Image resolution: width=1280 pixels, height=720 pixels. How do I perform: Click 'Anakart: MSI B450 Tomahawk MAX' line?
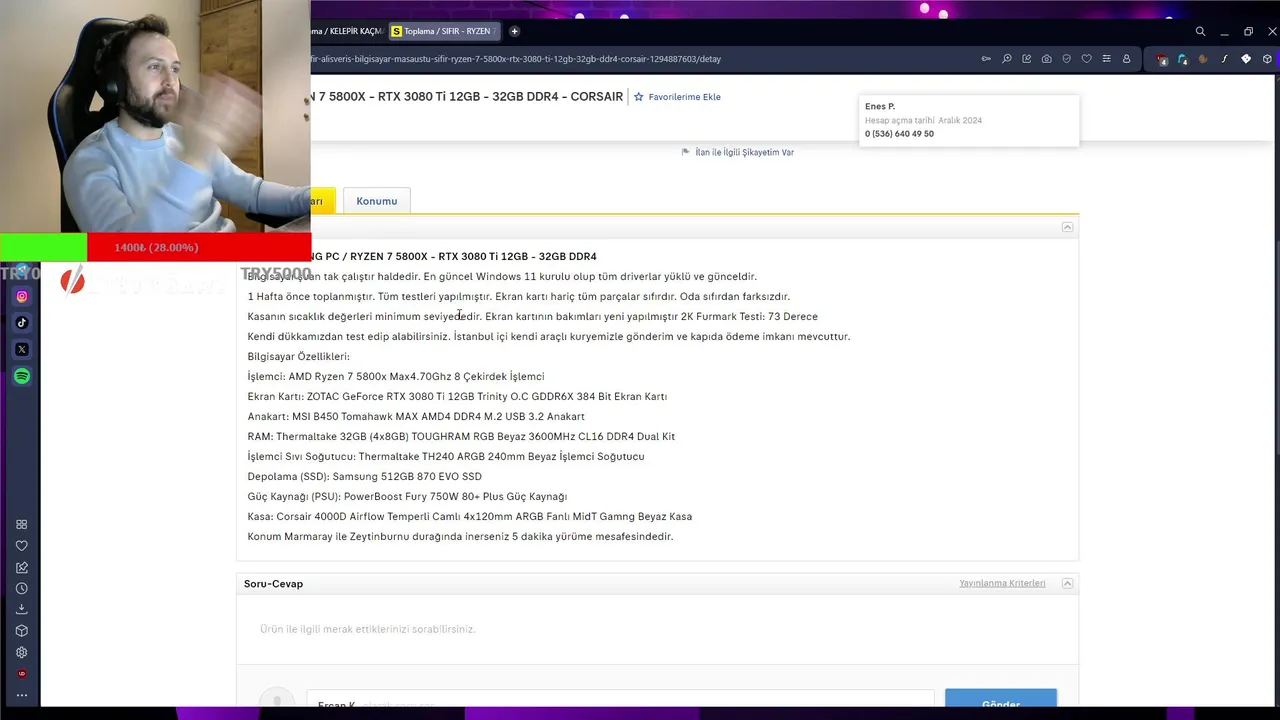[416, 416]
